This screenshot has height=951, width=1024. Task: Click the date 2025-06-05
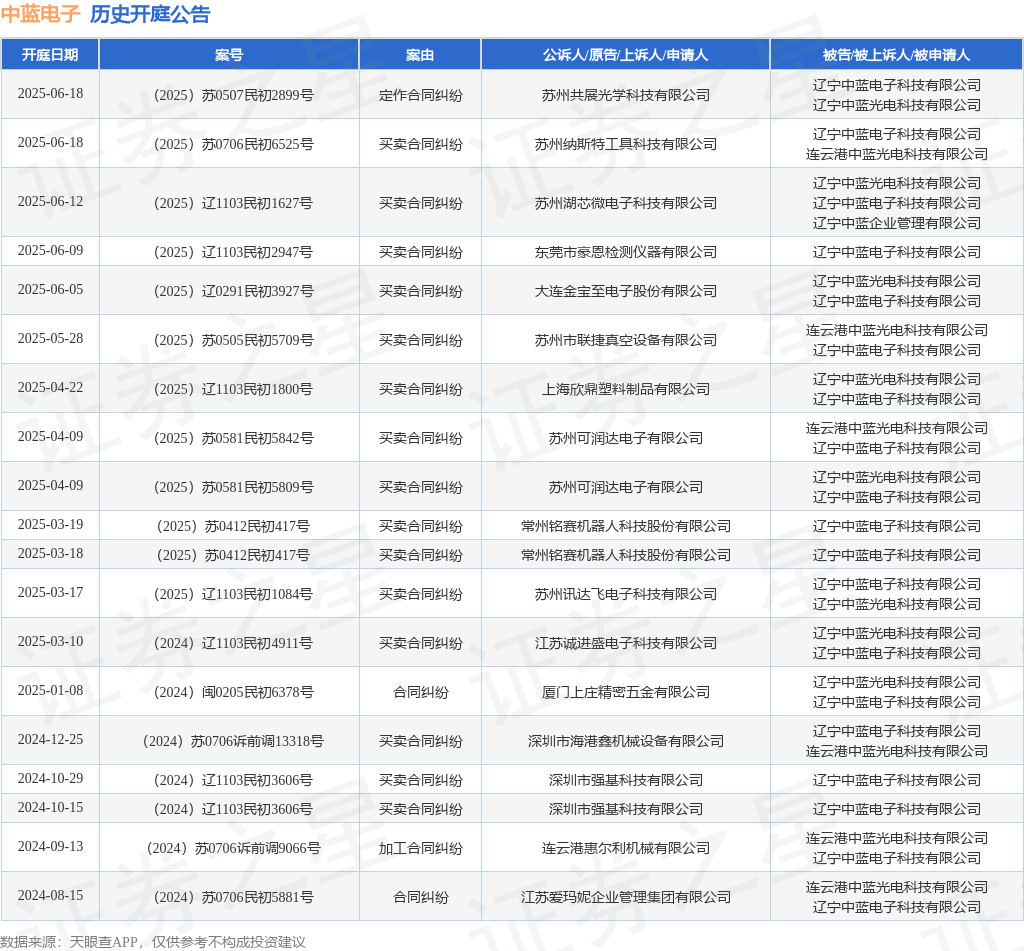50,290
